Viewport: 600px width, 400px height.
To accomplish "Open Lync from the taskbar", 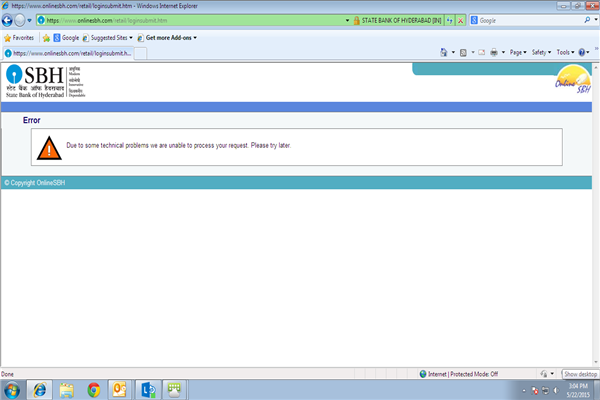I will tap(148, 390).
